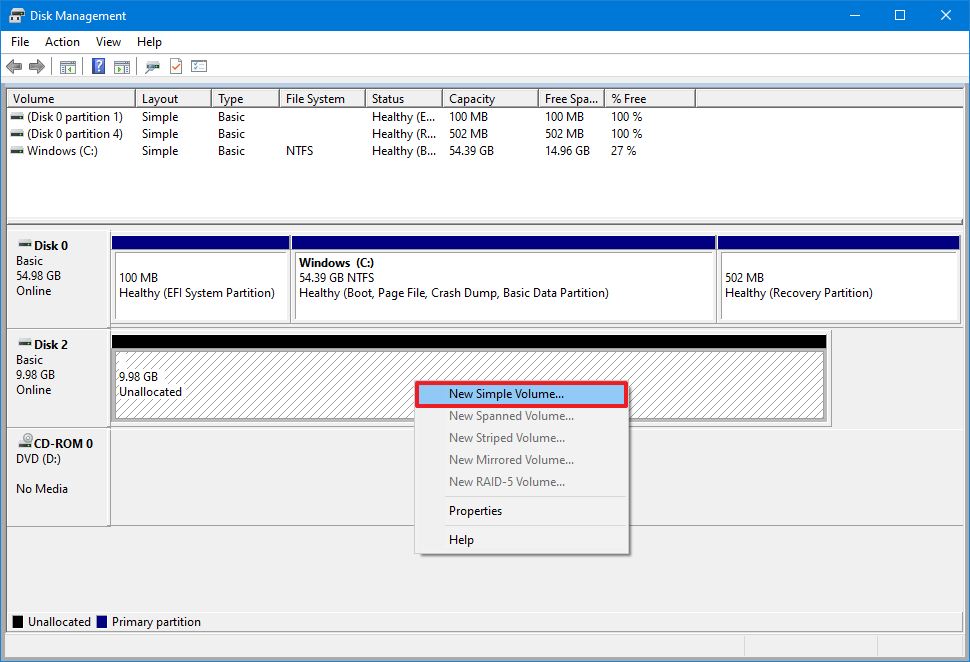Select Properties in the context menu

pyautogui.click(x=475, y=511)
